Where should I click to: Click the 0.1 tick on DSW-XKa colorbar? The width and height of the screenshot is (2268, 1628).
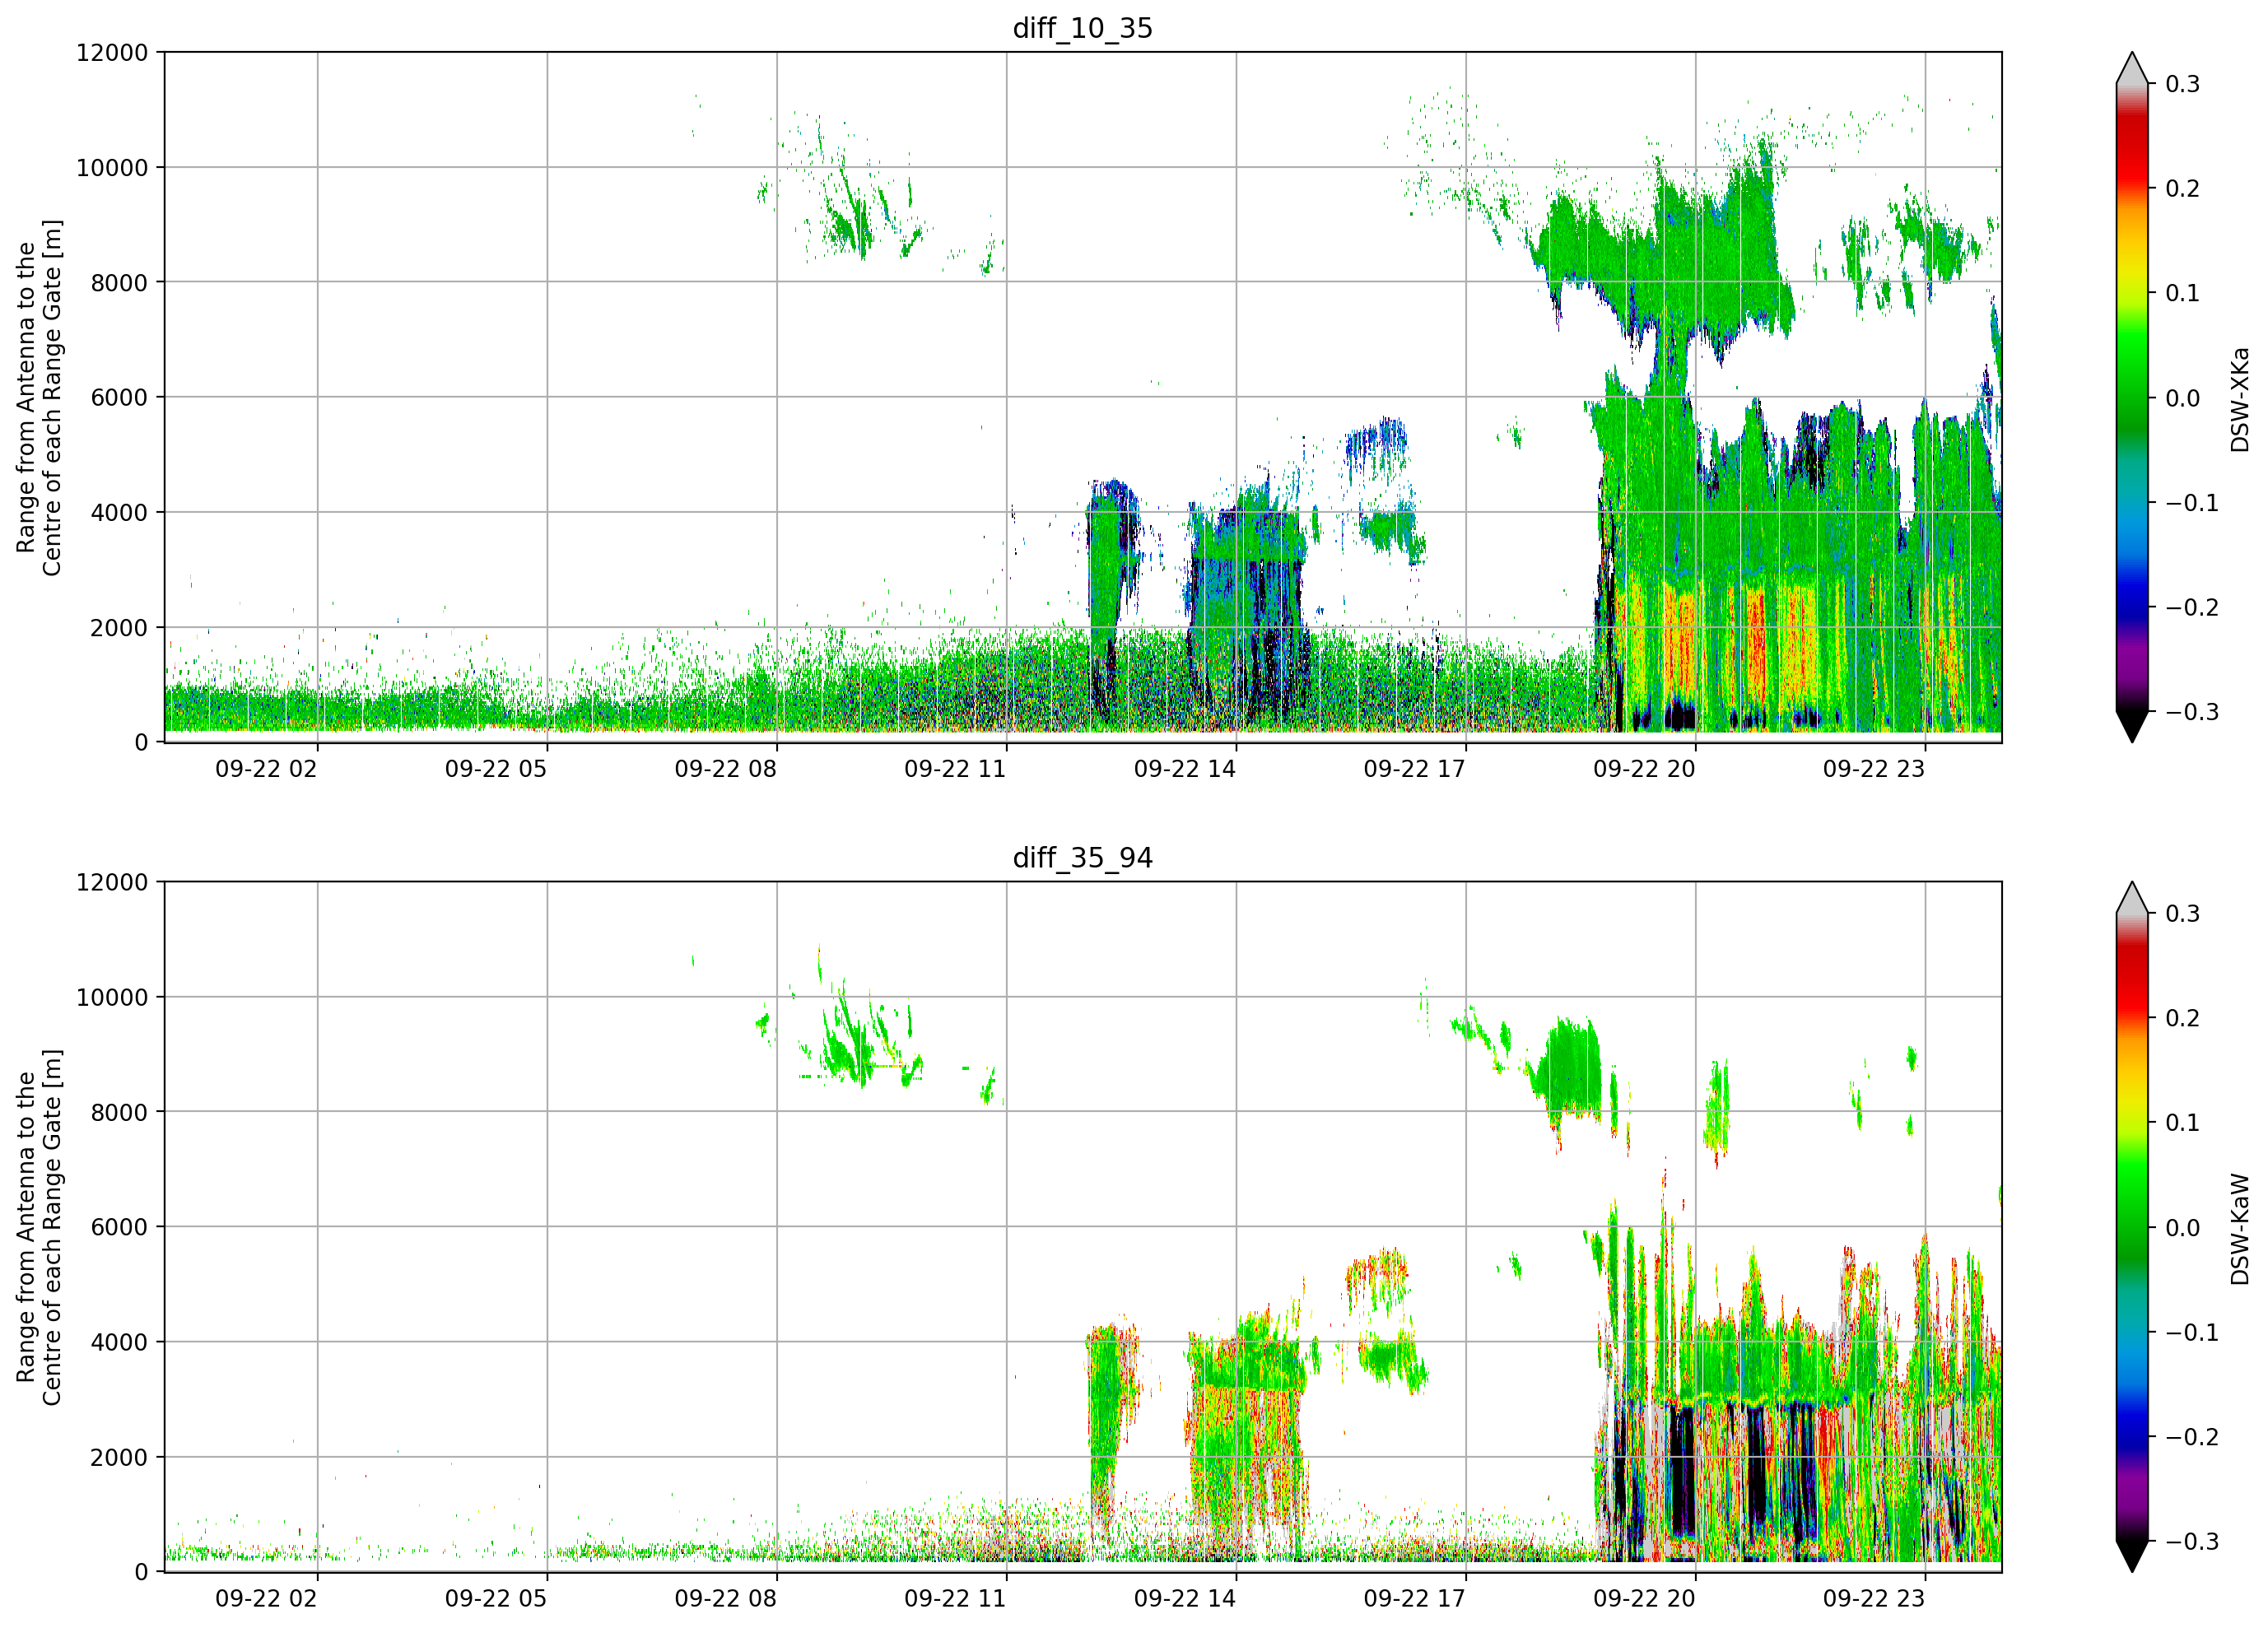2182,293
